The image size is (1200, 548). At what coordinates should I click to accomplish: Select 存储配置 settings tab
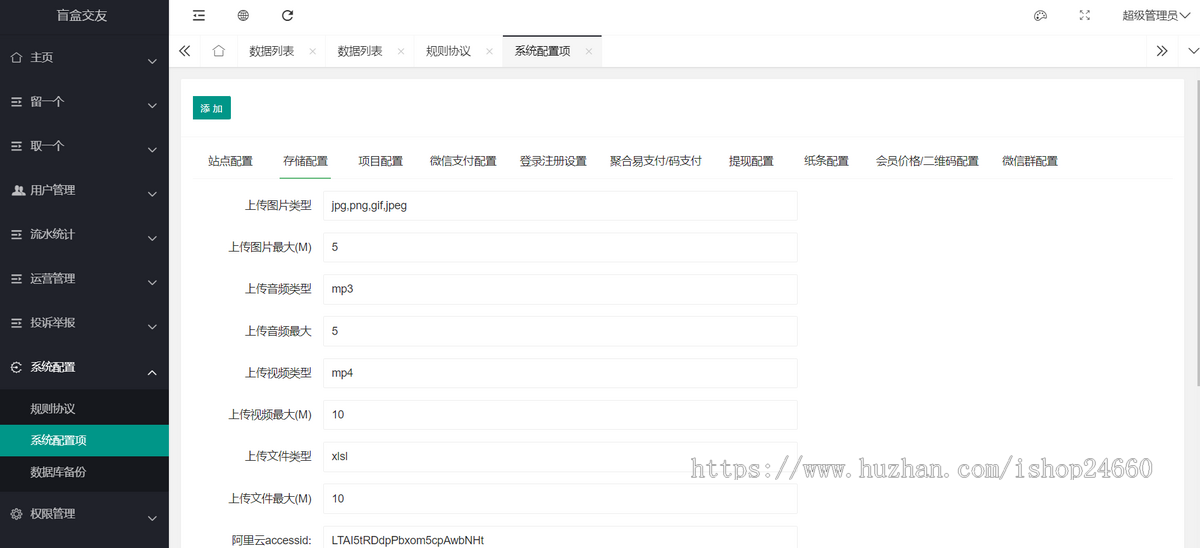pos(305,161)
